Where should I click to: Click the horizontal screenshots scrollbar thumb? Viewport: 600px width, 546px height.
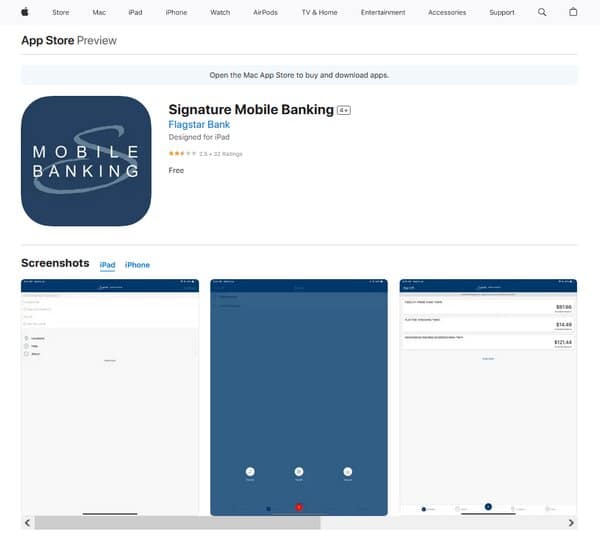[178, 523]
